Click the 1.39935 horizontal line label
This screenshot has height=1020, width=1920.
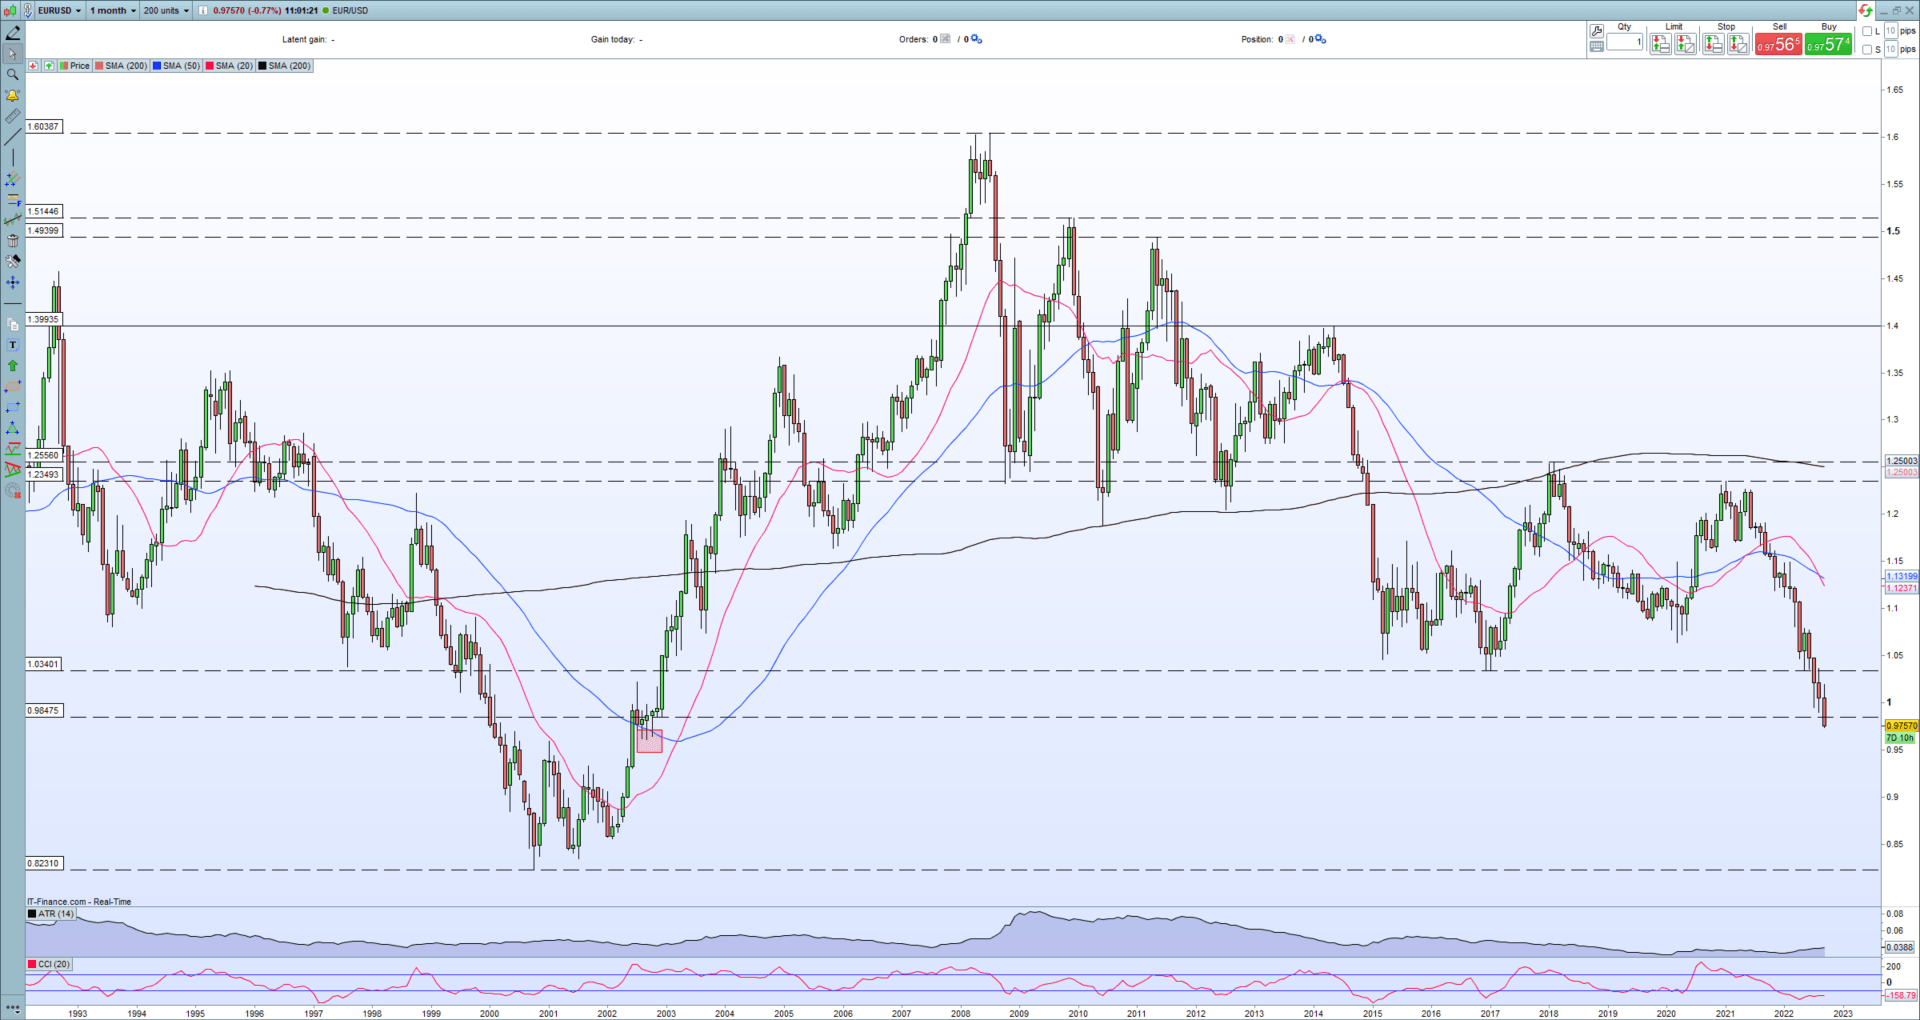(44, 320)
